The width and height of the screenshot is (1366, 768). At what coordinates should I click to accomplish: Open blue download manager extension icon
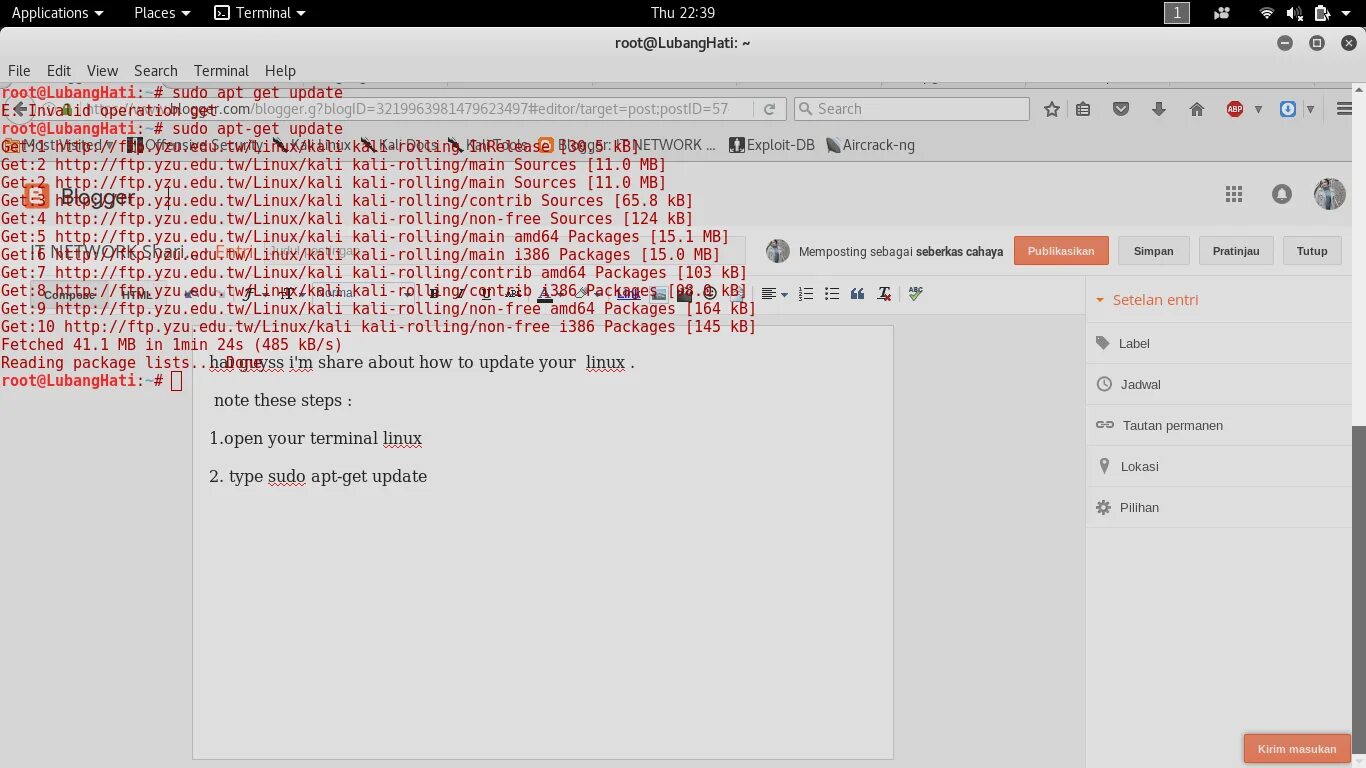click(1288, 109)
